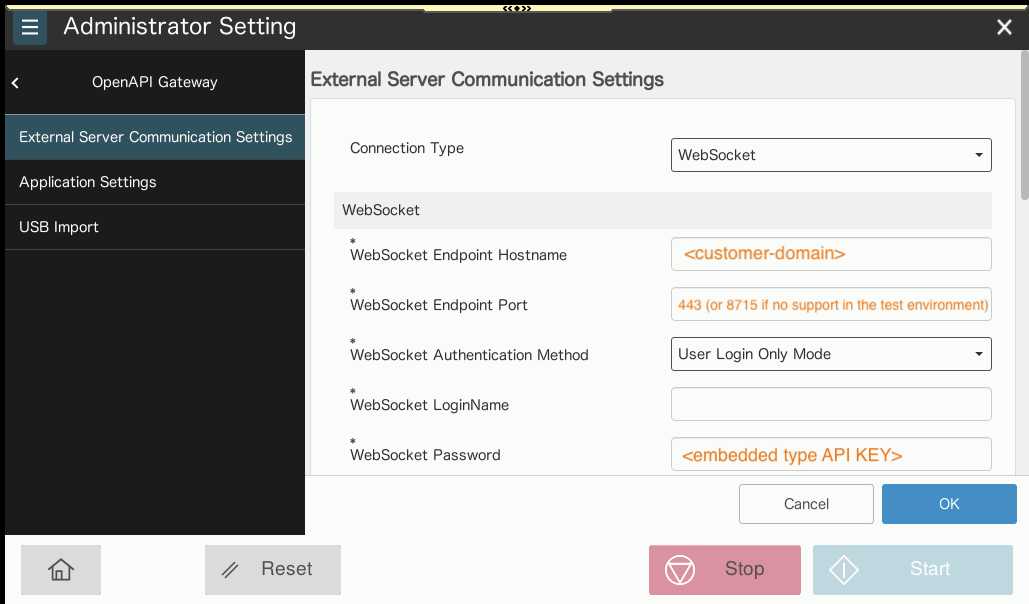Click the WebSocket Endpoint Port field
Screen dimensions: 1029x604
point(830,304)
